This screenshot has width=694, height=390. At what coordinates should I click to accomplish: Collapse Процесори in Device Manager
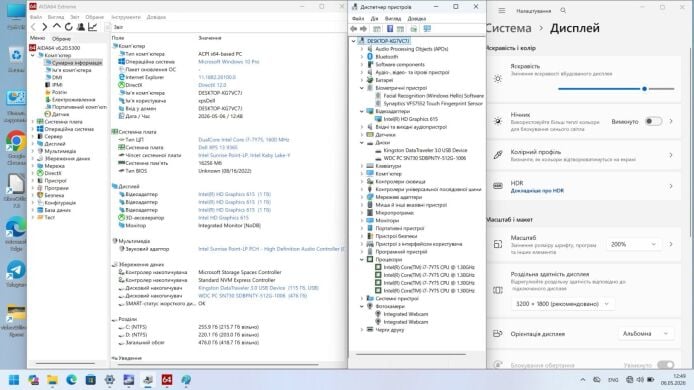pos(362,259)
